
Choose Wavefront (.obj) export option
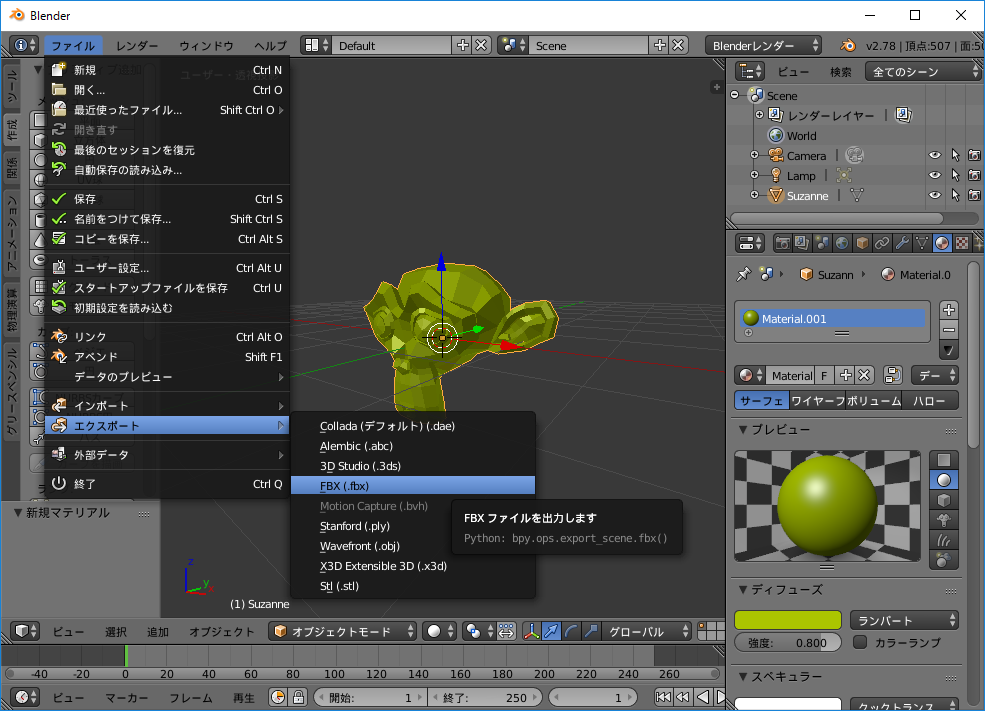(413, 546)
